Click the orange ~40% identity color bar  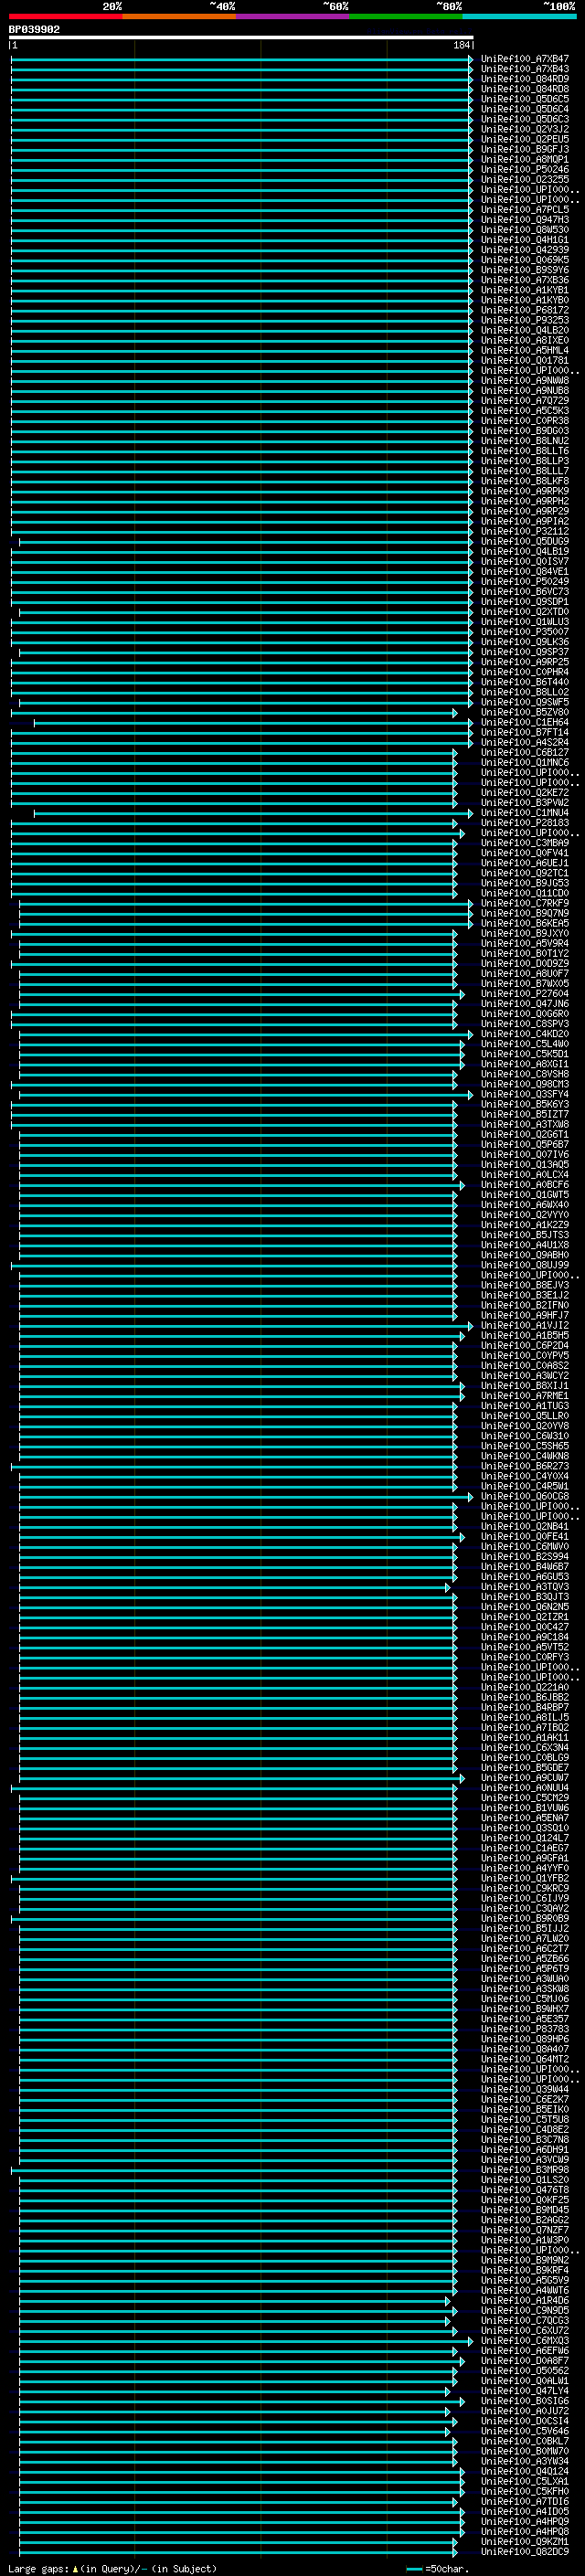pos(179,17)
